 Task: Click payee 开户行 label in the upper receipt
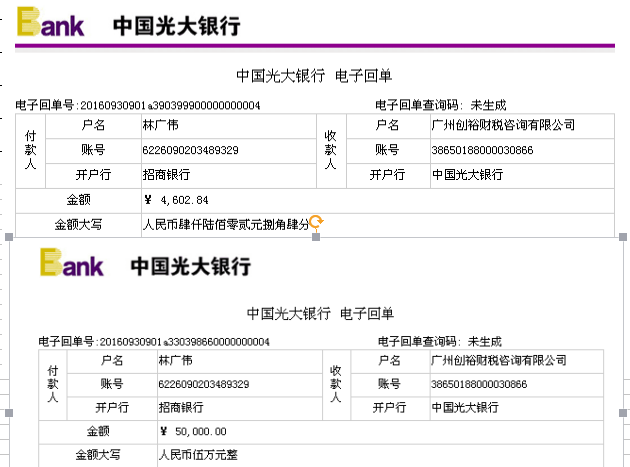coord(387,175)
